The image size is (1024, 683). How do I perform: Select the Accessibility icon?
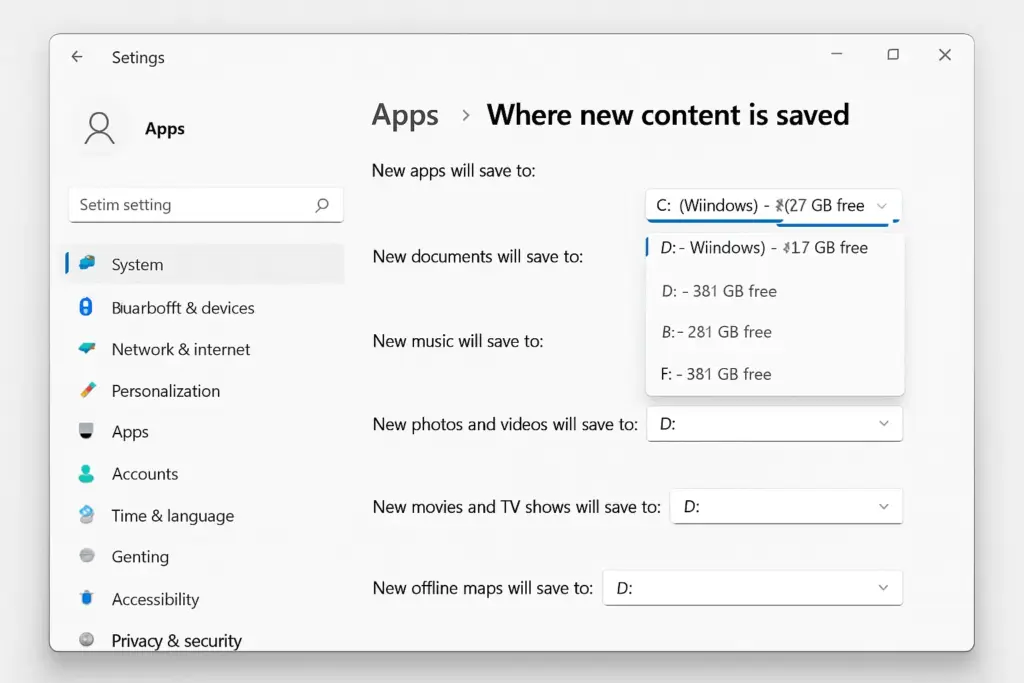click(86, 598)
